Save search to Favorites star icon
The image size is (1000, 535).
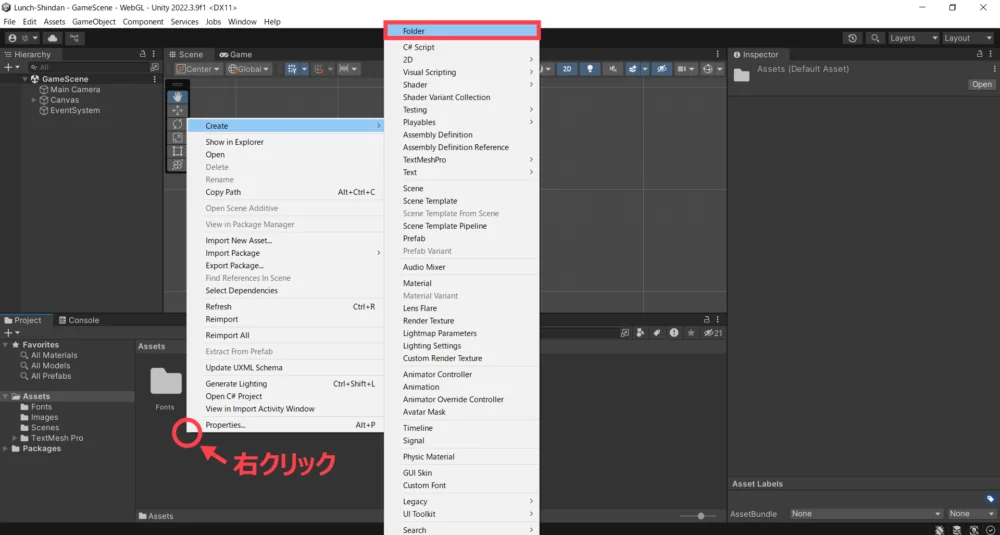[x=691, y=333]
